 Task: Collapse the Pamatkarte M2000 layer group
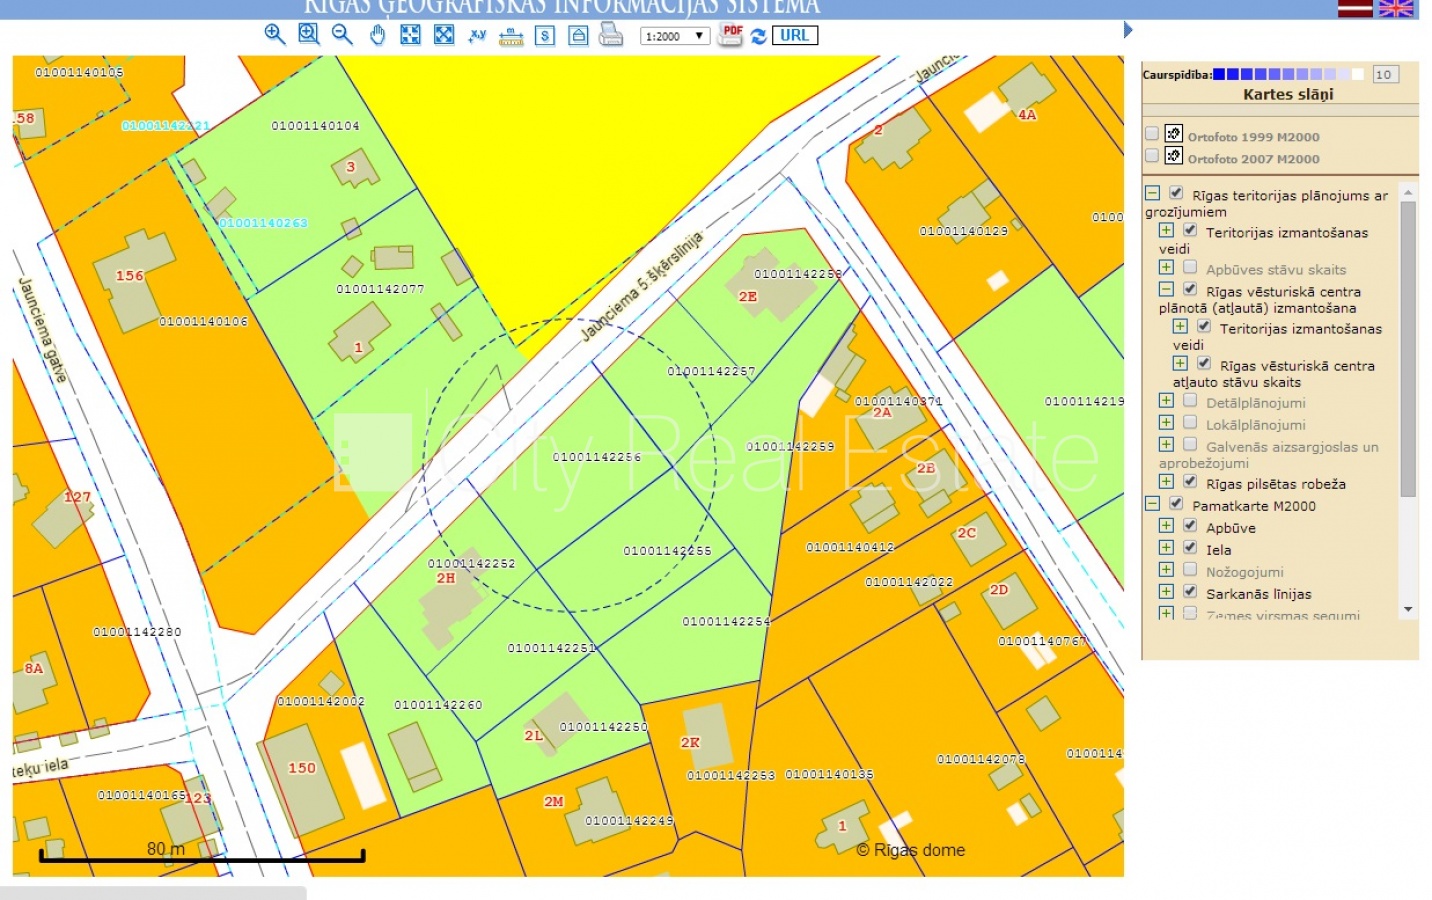(x=1152, y=504)
